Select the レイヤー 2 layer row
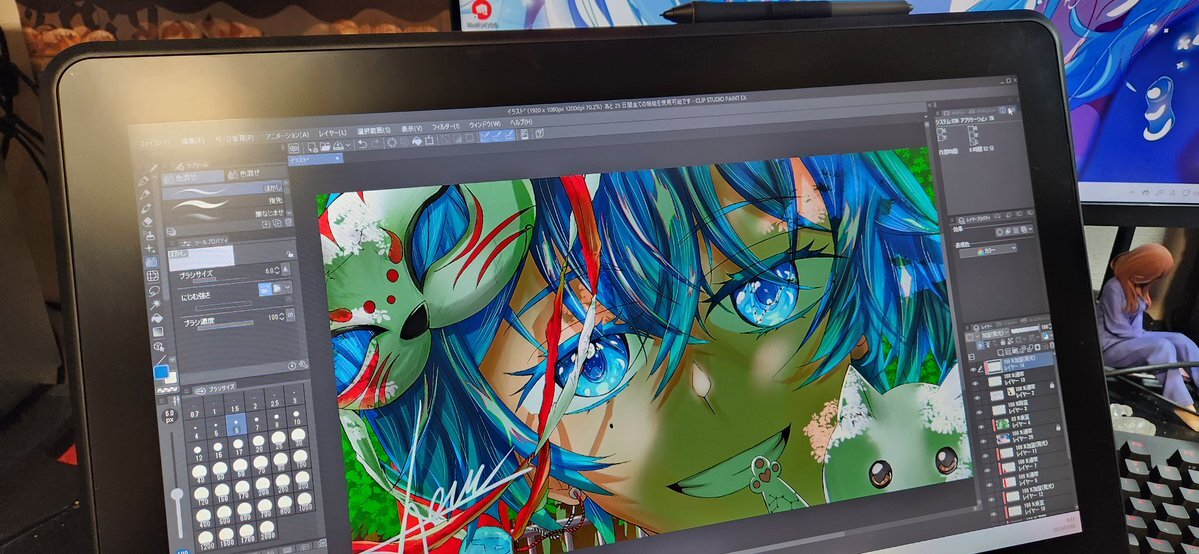This screenshot has height=554, width=1199. coord(1015,395)
